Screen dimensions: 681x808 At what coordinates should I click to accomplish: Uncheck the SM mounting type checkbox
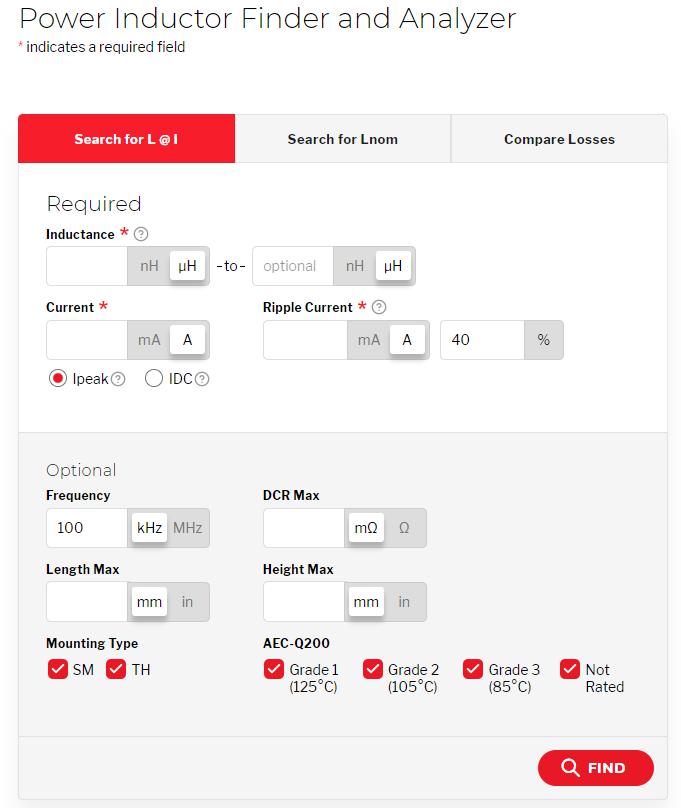point(58,669)
